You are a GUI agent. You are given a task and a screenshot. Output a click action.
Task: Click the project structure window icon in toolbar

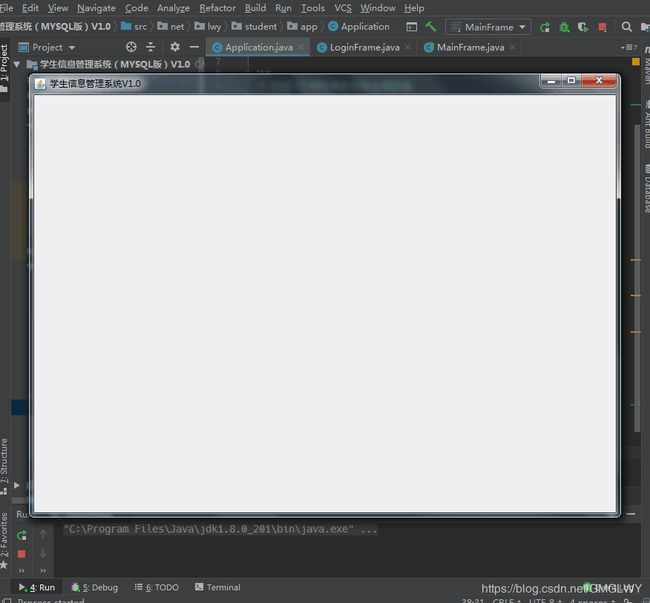coord(412,27)
